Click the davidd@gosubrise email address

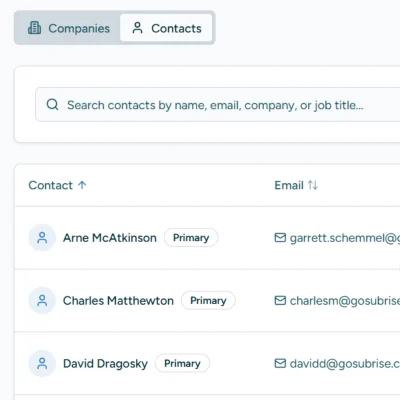pos(345,364)
